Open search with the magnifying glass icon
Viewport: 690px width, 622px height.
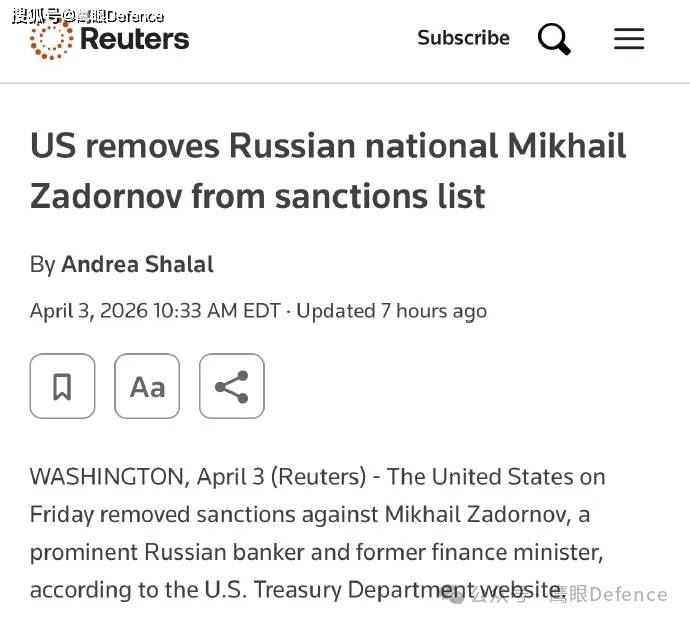tap(554, 39)
